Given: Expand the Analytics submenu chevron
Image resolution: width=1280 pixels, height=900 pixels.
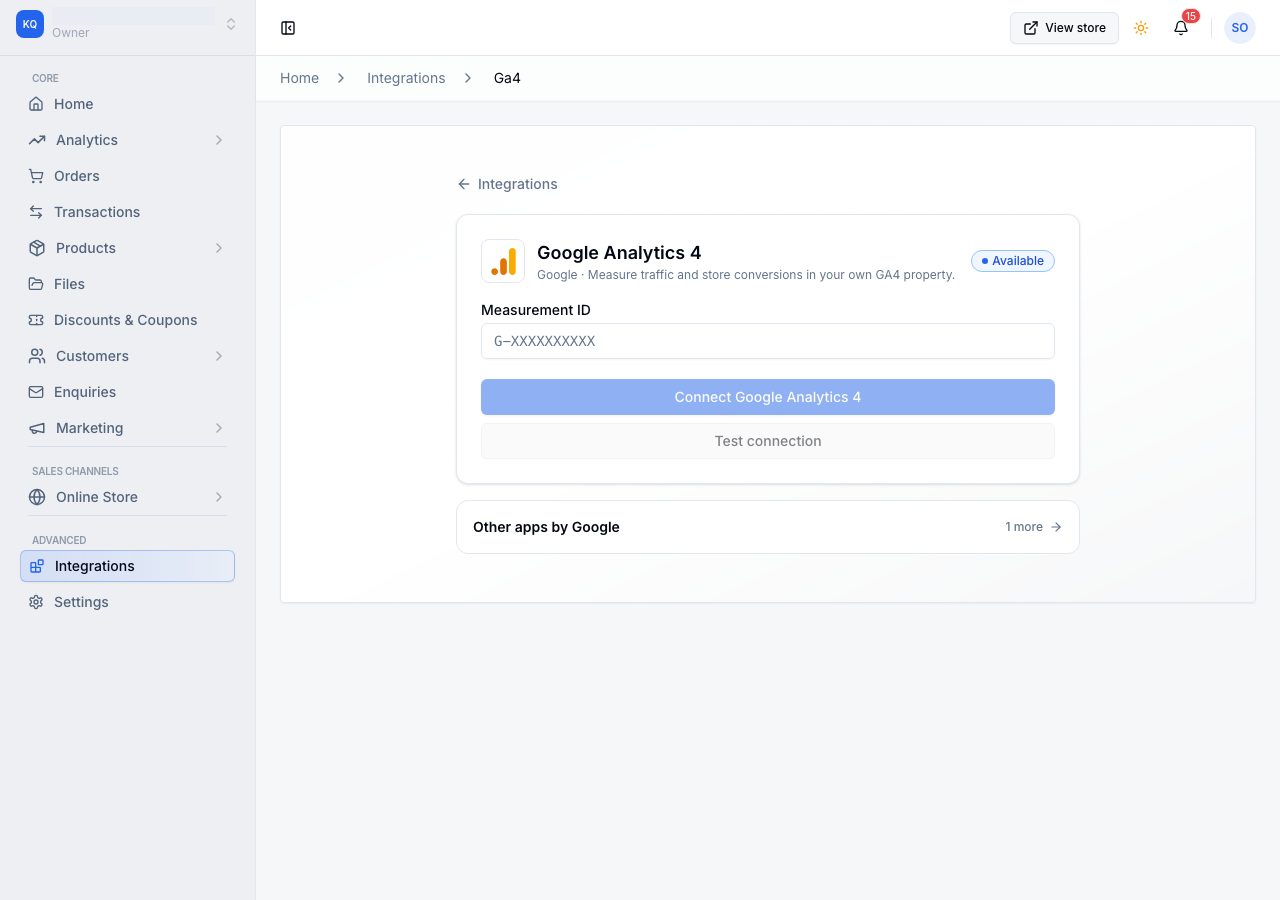Looking at the screenshot, I should coord(218,140).
